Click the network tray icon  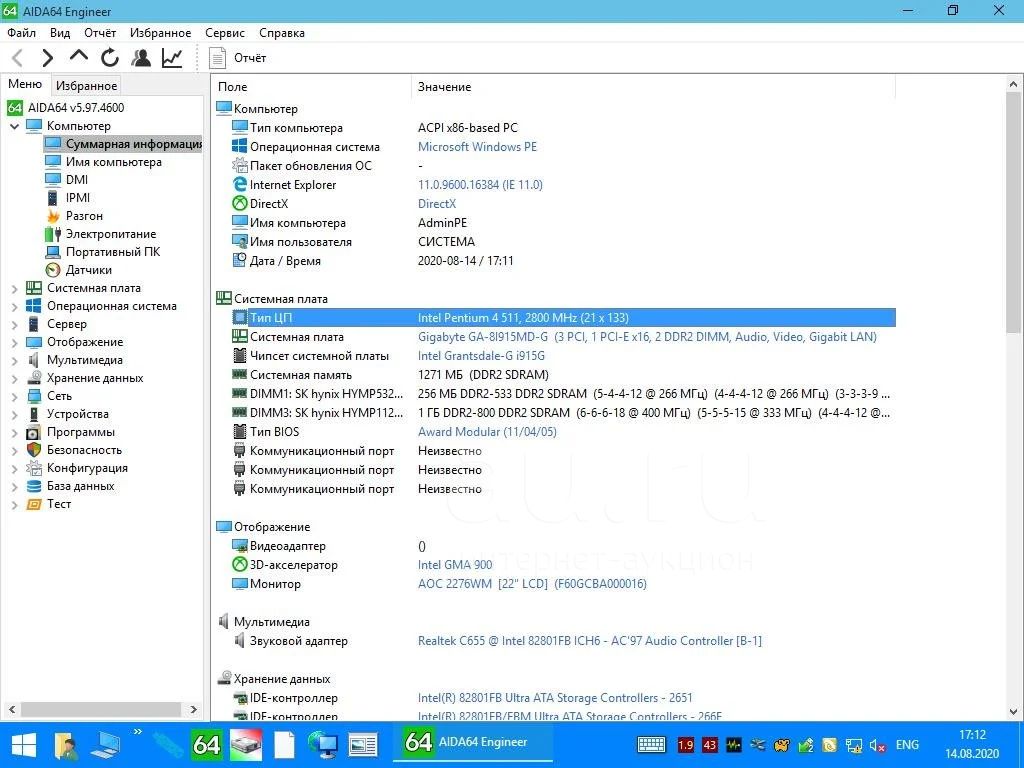(854, 745)
